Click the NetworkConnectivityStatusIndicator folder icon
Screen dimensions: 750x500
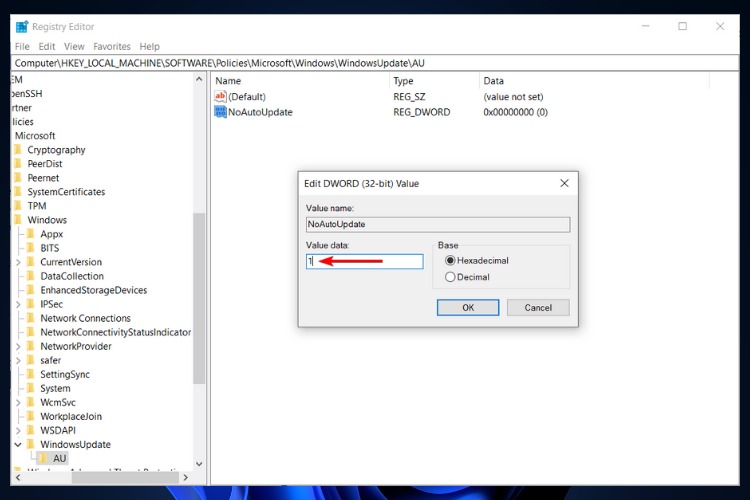pyautogui.click(x=31, y=332)
